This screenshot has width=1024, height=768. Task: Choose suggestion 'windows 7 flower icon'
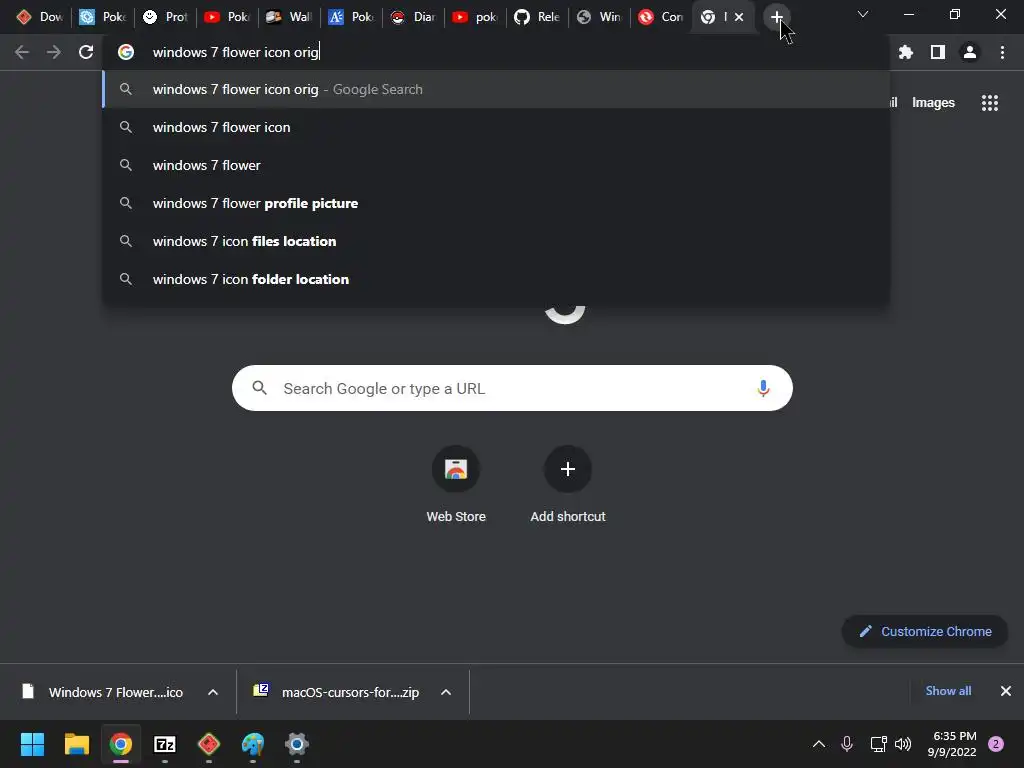[496, 127]
